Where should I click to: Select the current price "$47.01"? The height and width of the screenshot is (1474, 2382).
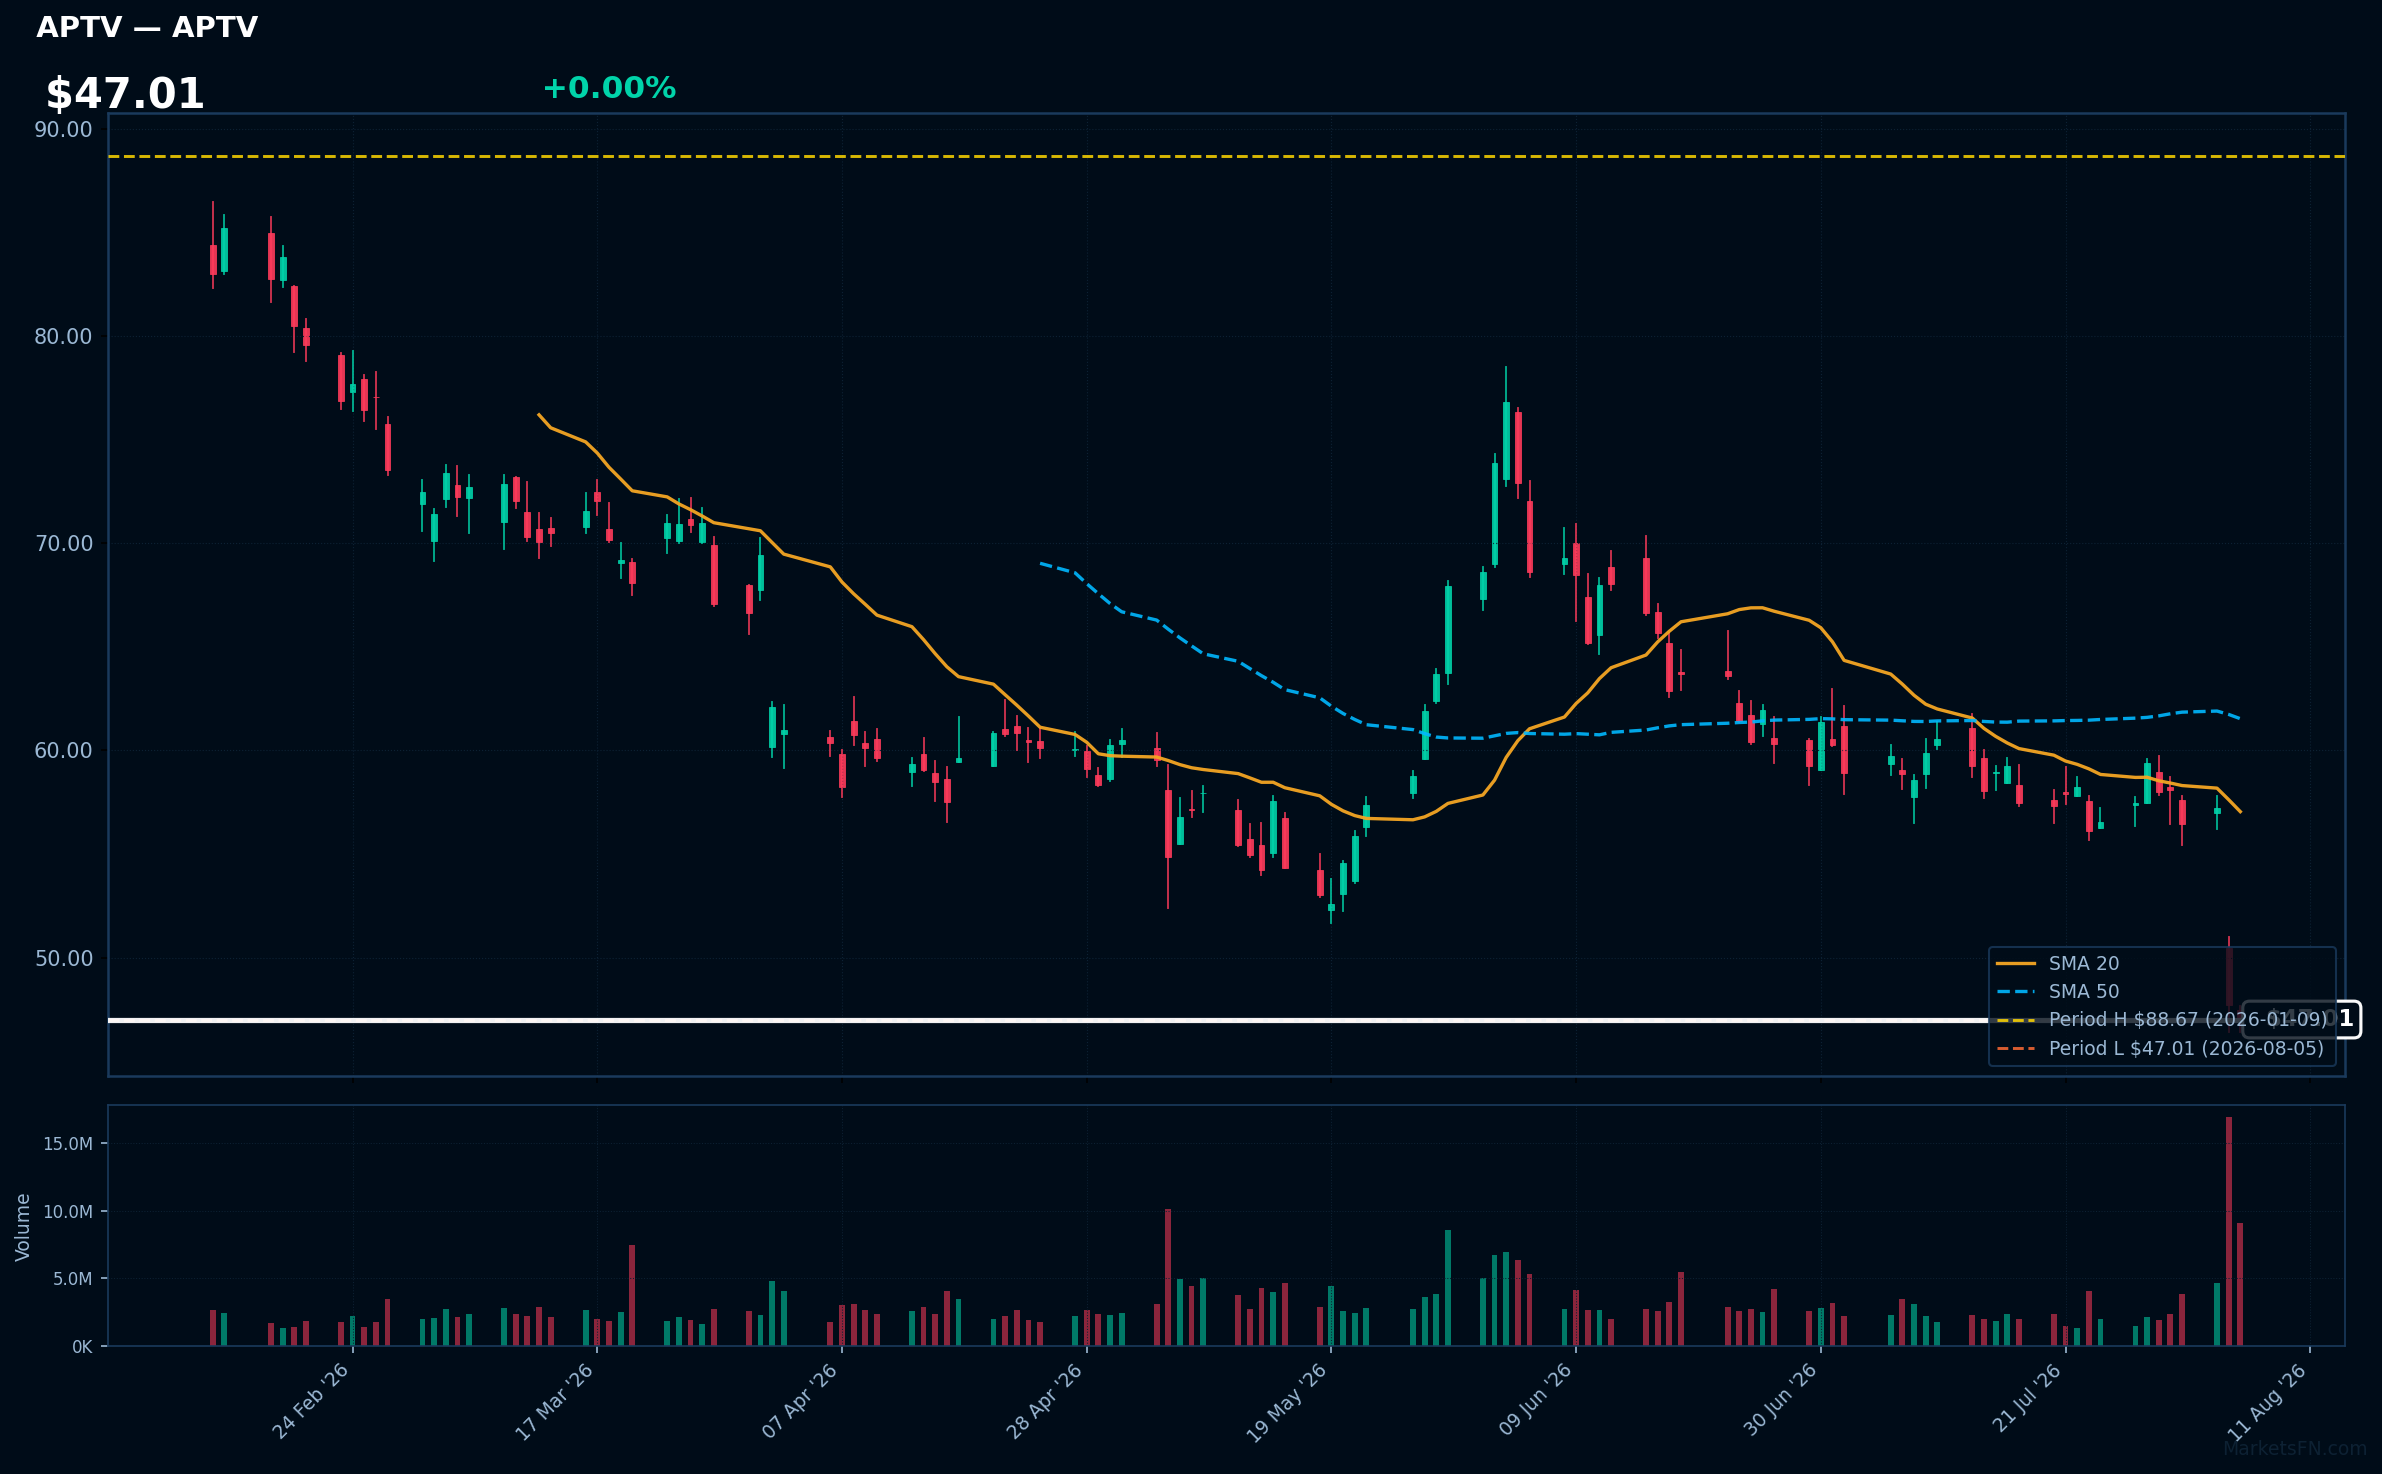[125, 94]
